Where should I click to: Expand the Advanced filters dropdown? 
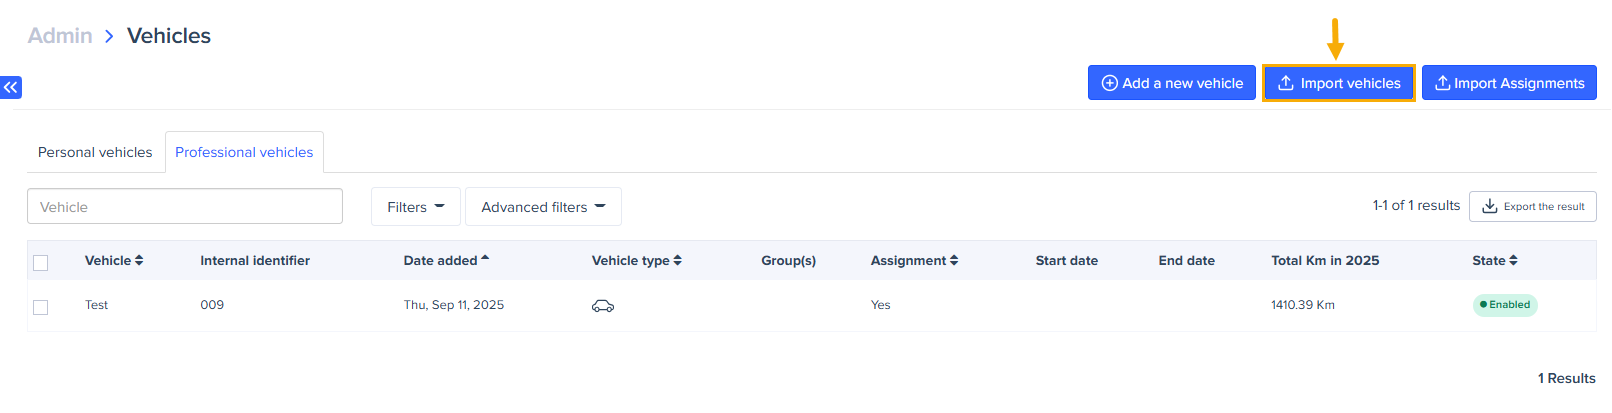point(543,207)
